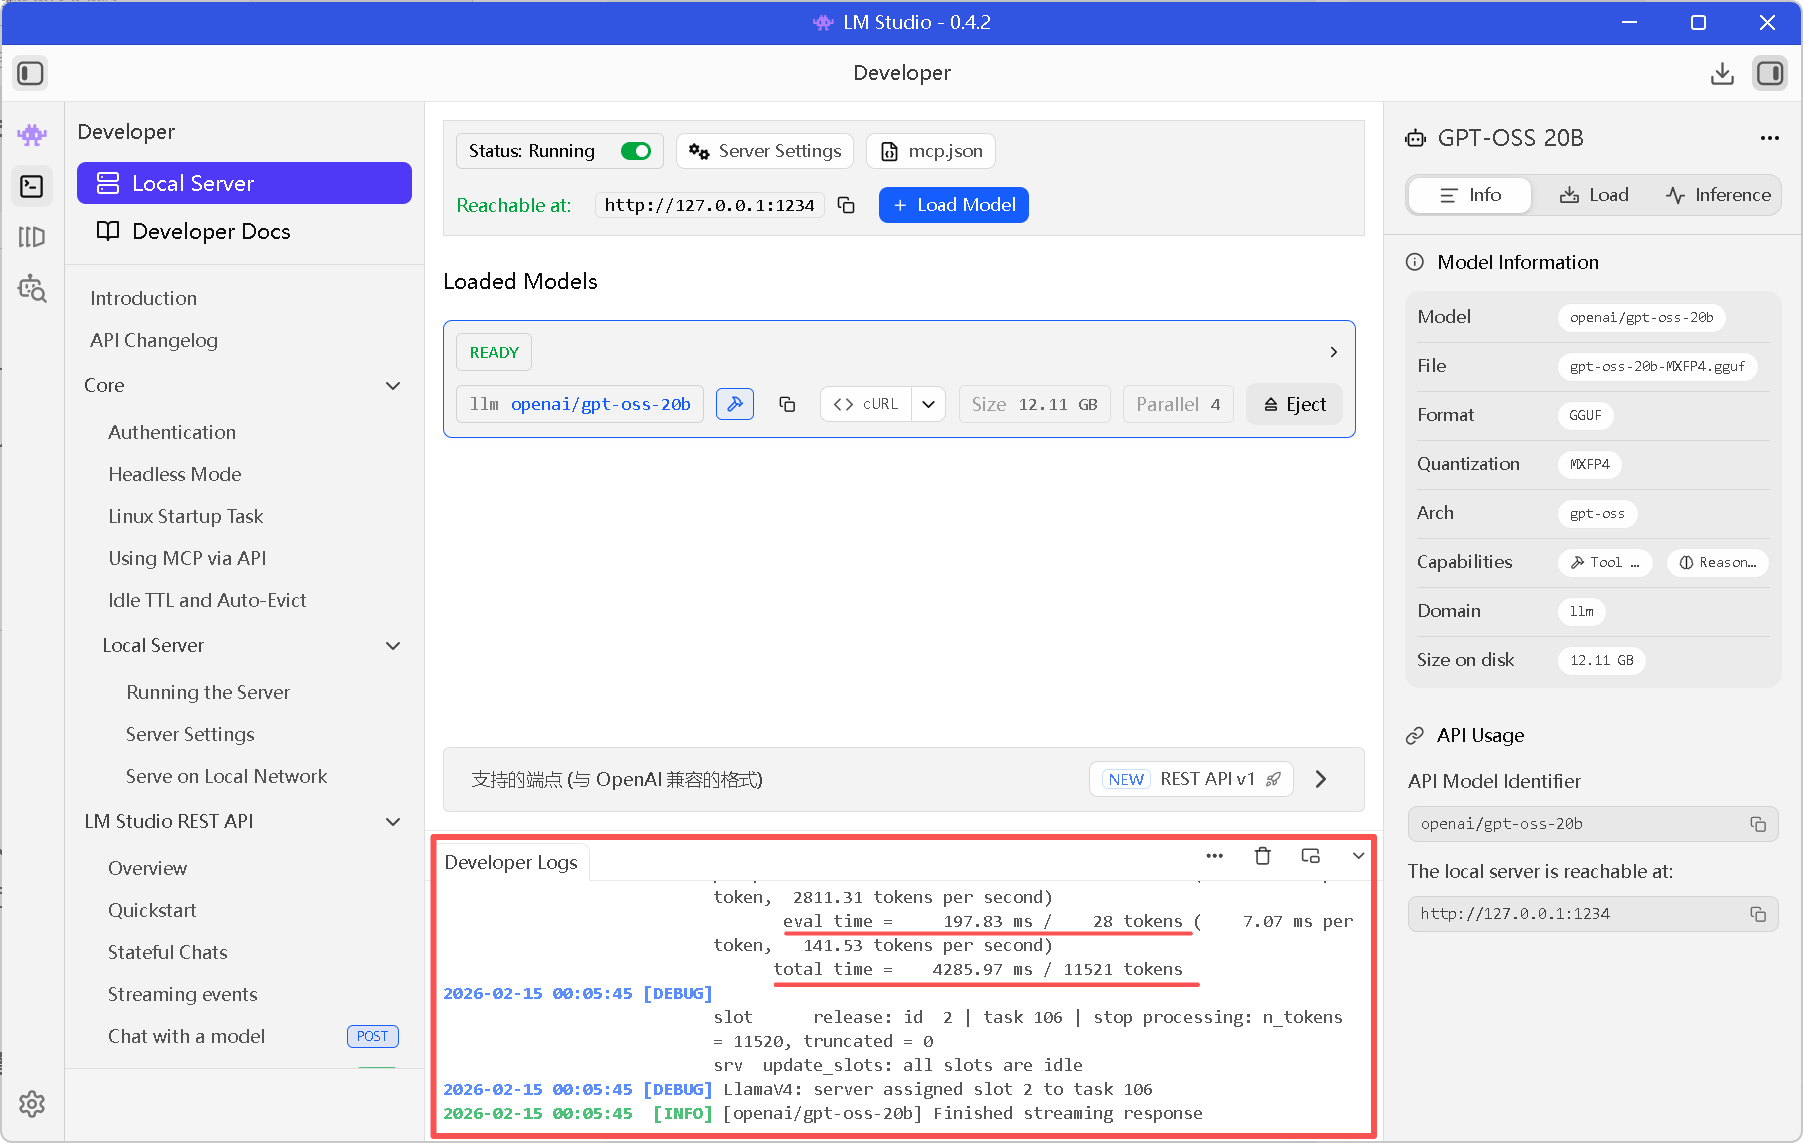
Task: Eject the loaded gpt-oss-20b model
Action: point(1294,404)
